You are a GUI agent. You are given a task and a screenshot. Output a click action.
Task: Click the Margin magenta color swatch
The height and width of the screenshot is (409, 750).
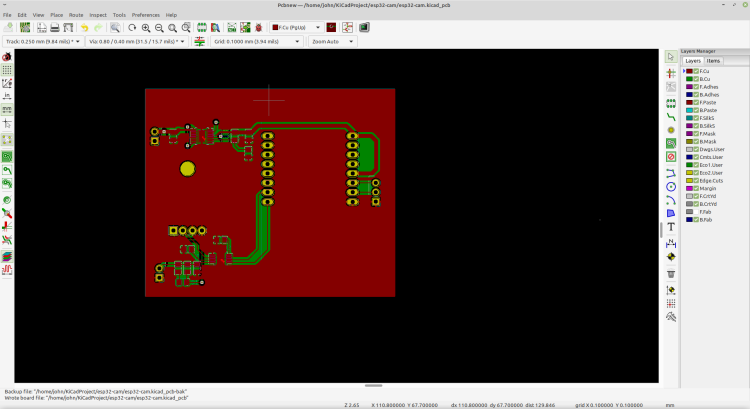coord(689,188)
